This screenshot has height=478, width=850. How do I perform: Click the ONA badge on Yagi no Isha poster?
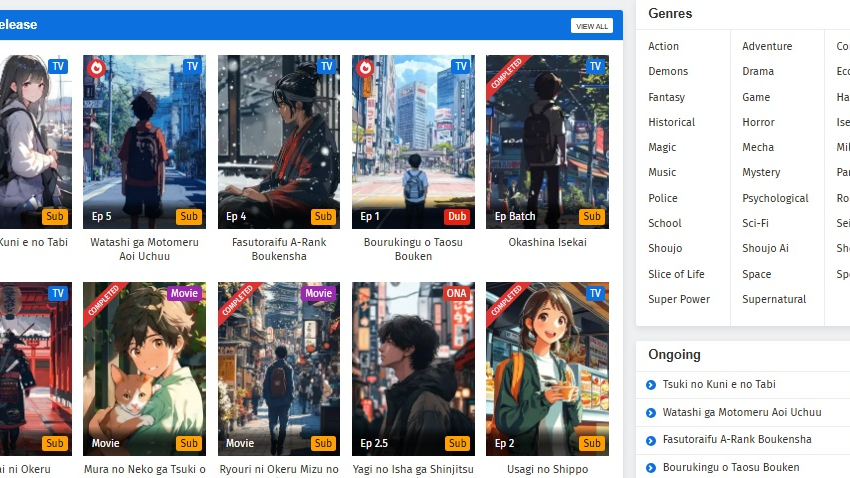[x=456, y=293]
